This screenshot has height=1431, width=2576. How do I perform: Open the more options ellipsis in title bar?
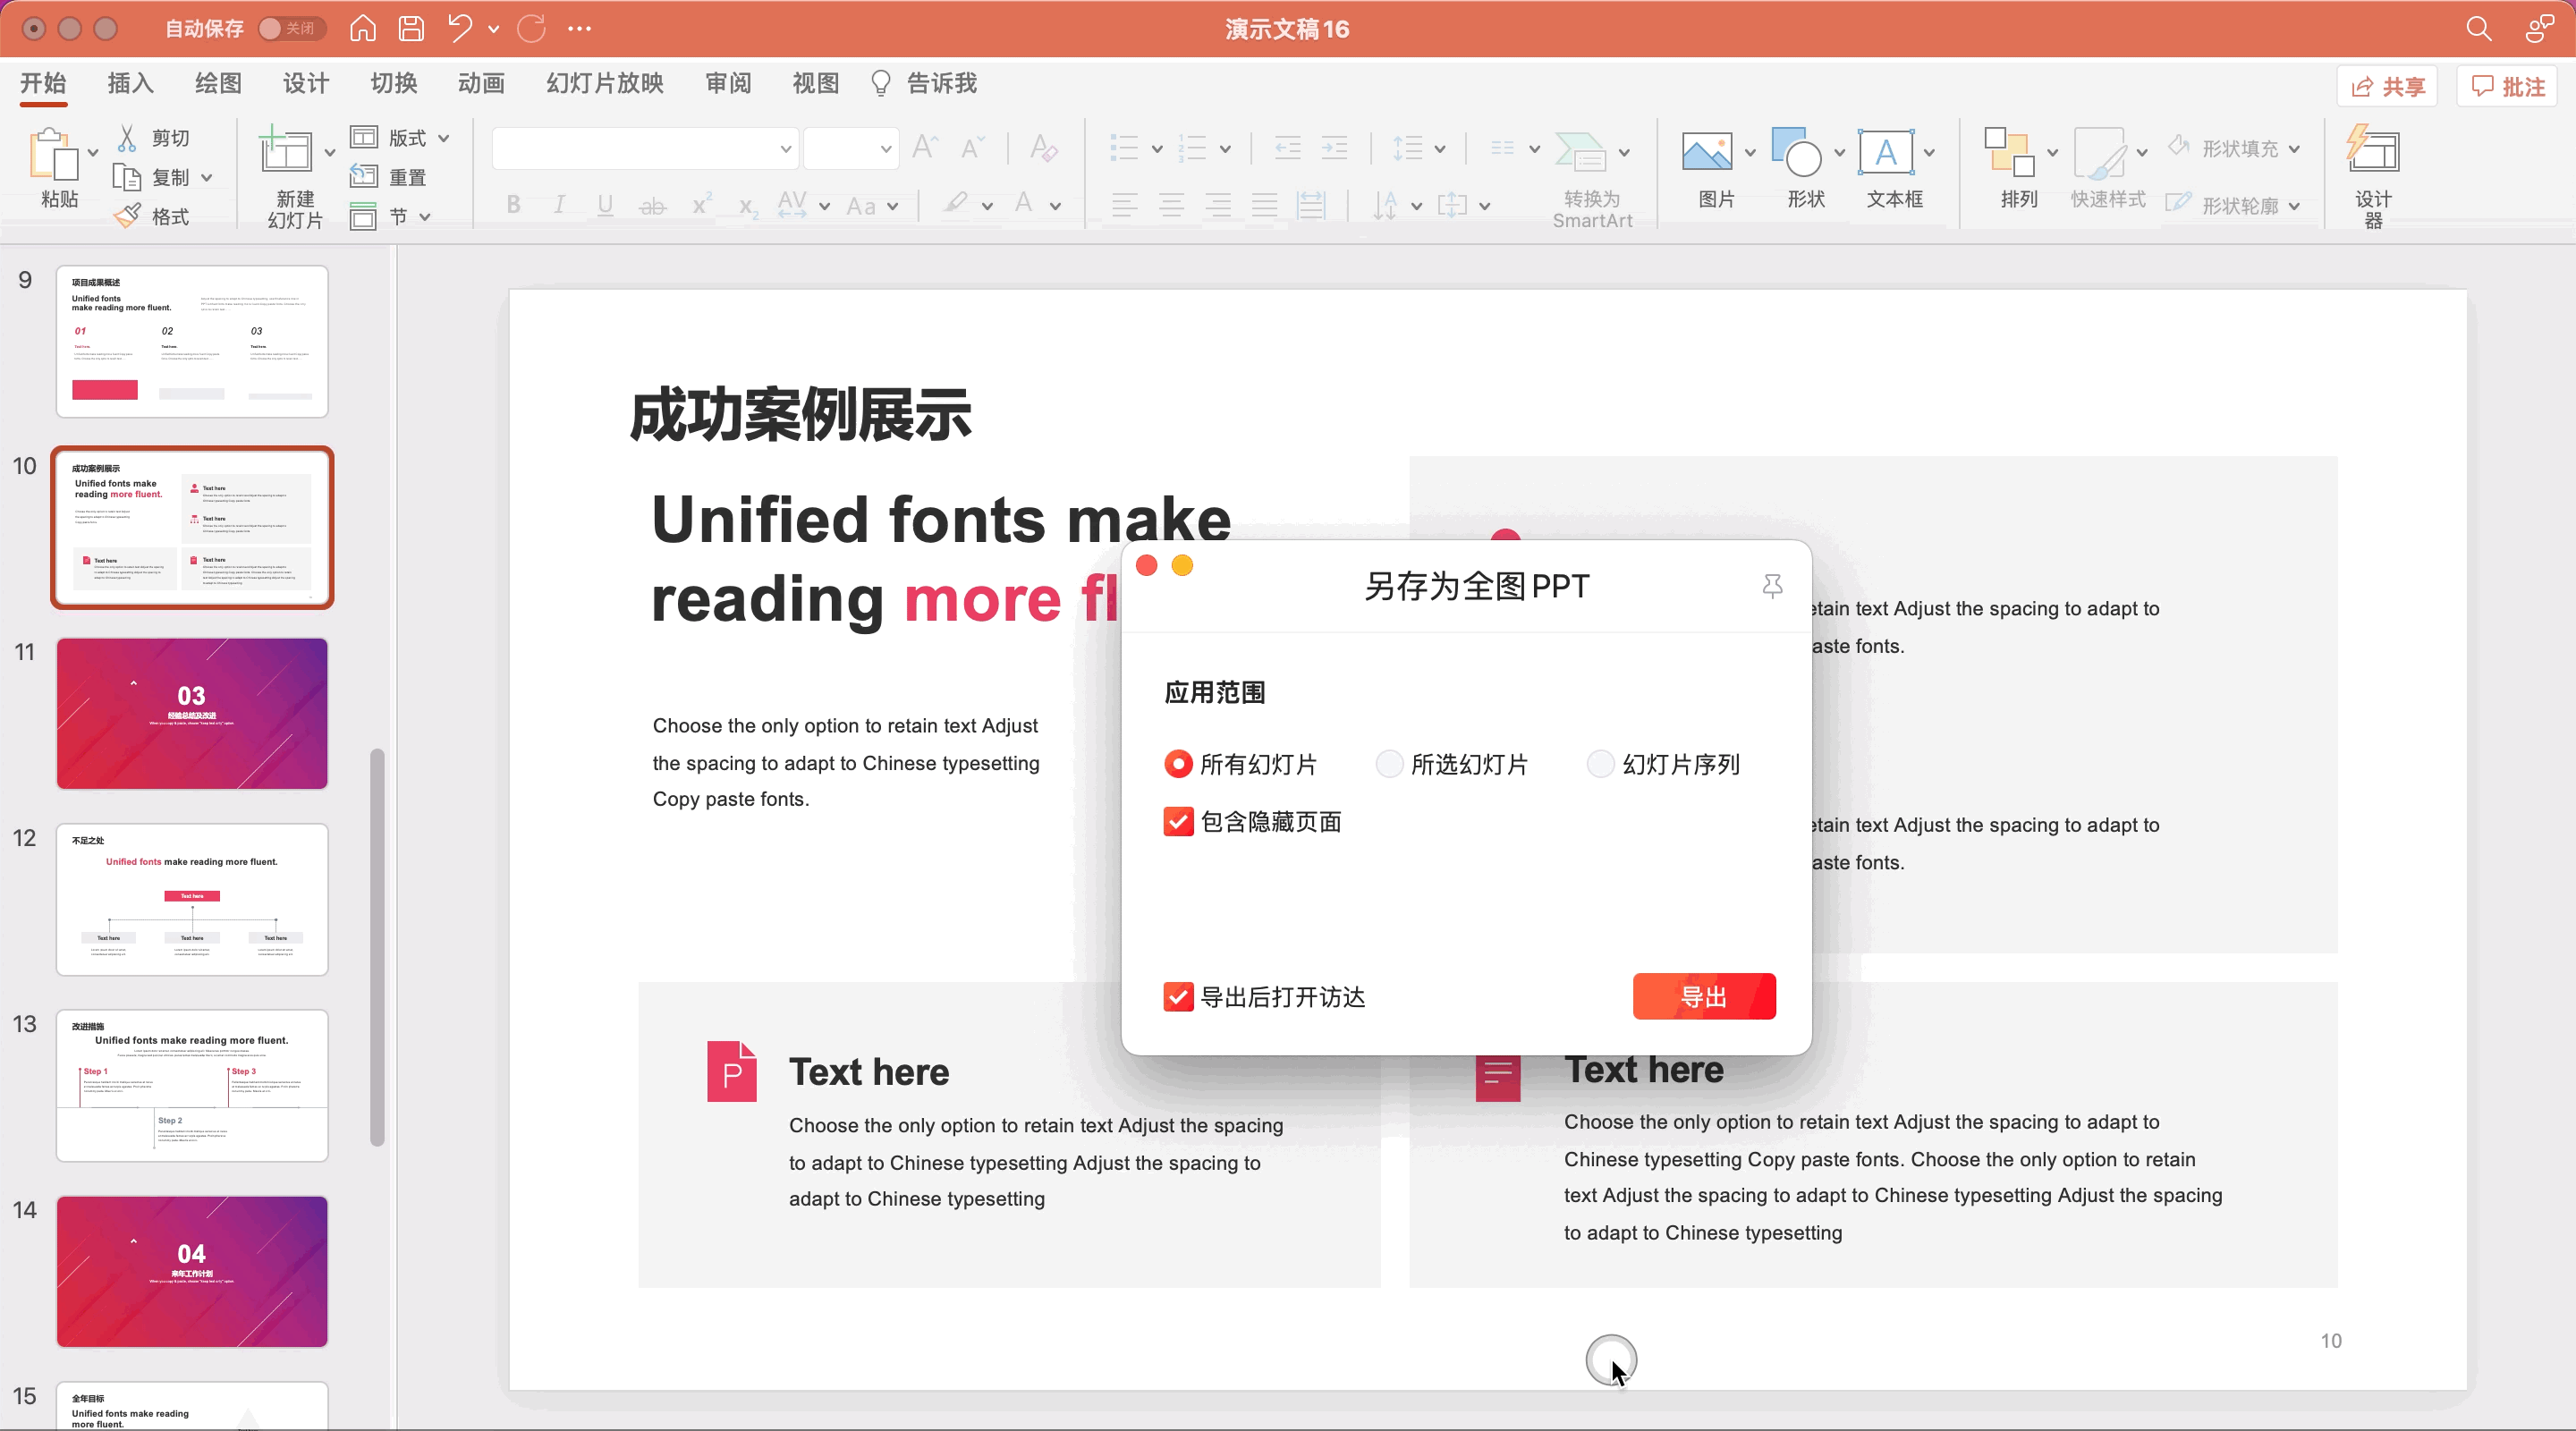tap(579, 28)
